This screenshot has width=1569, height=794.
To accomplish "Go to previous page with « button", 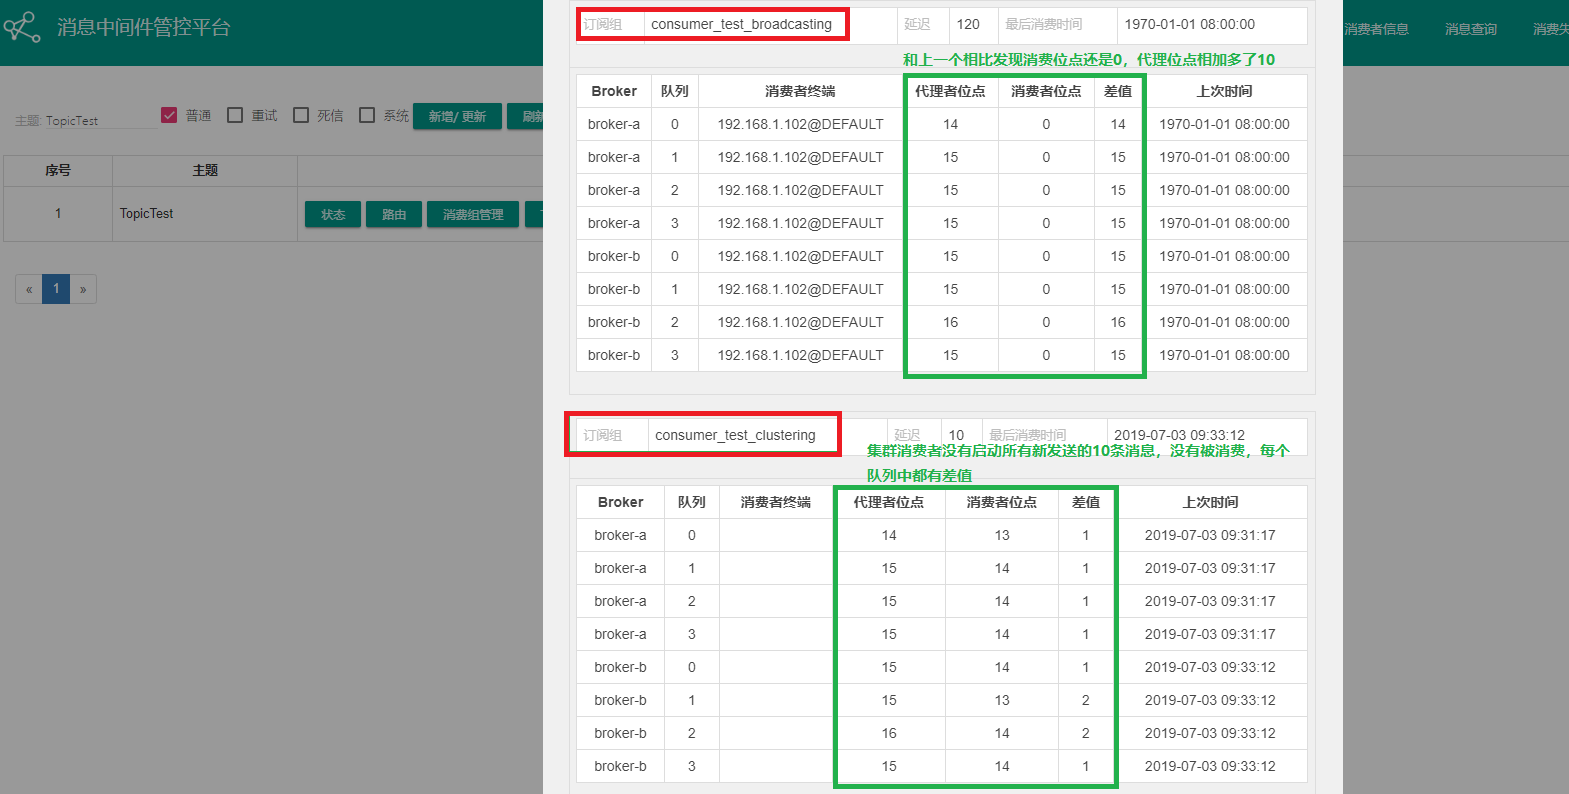I will 29,289.
